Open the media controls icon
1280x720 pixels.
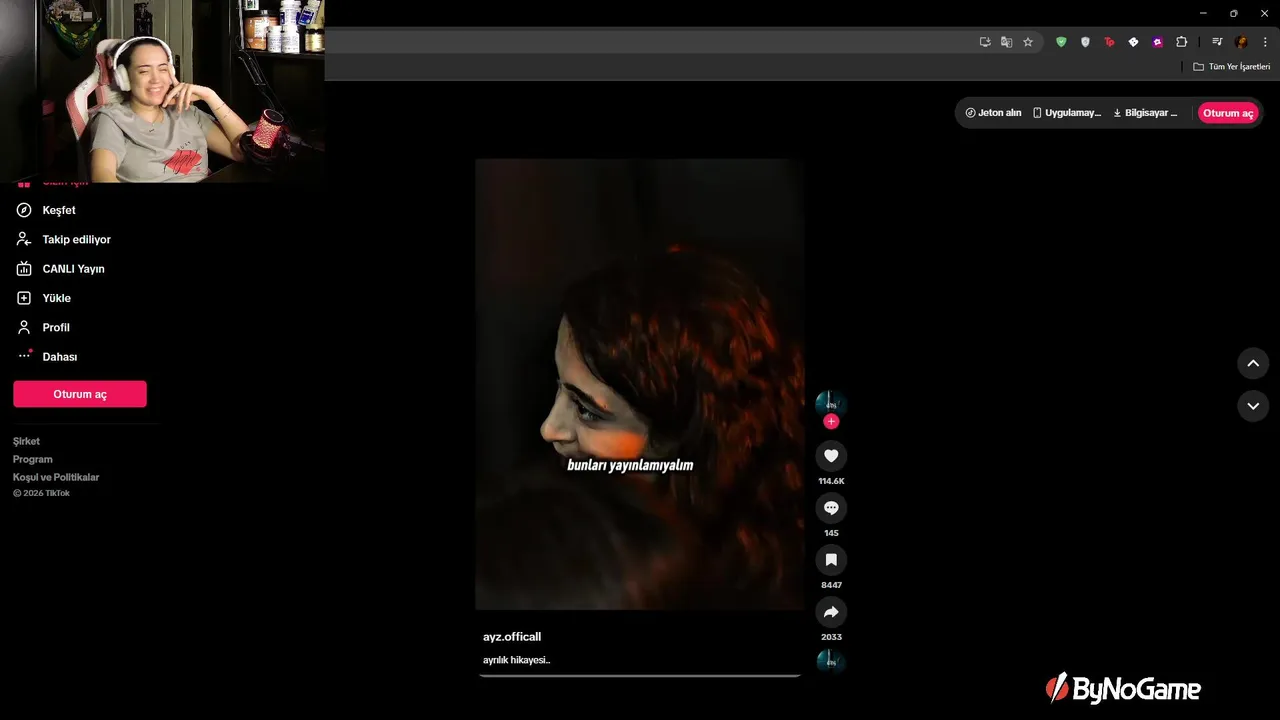point(1217,42)
